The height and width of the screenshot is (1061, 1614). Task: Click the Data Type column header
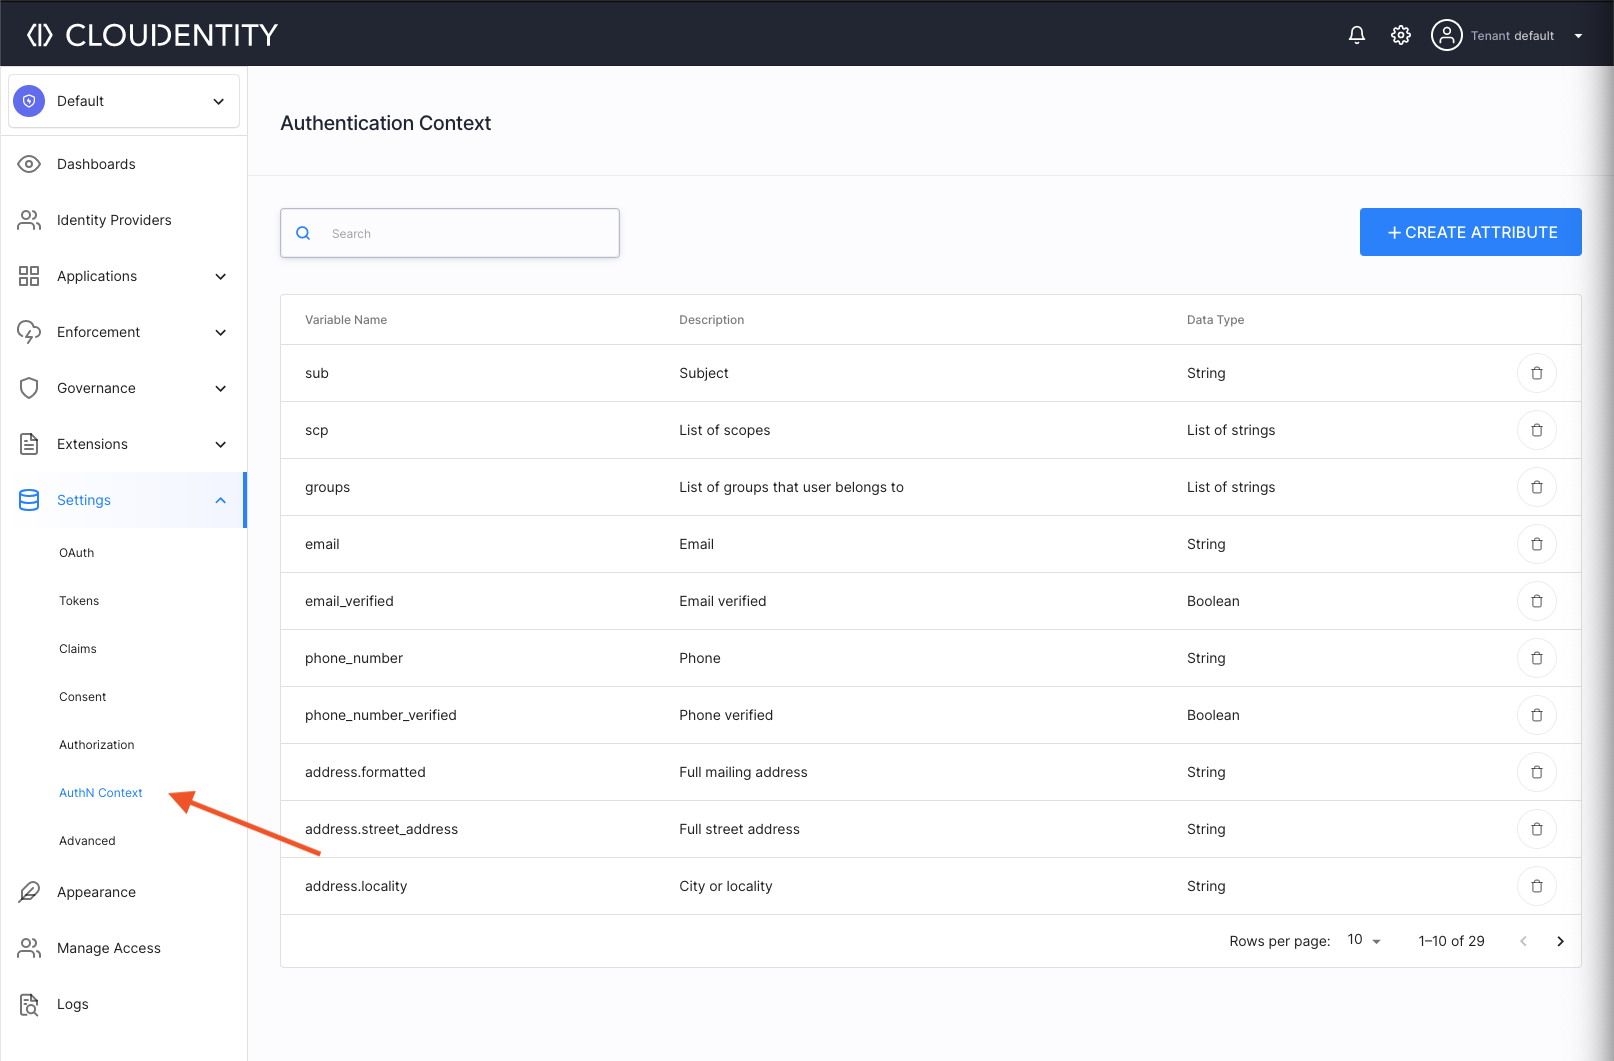coord(1216,320)
